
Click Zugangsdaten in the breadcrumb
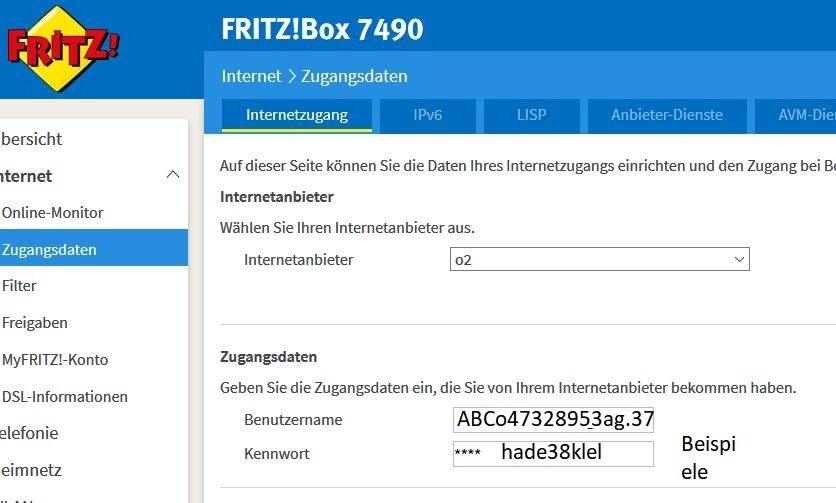[354, 76]
